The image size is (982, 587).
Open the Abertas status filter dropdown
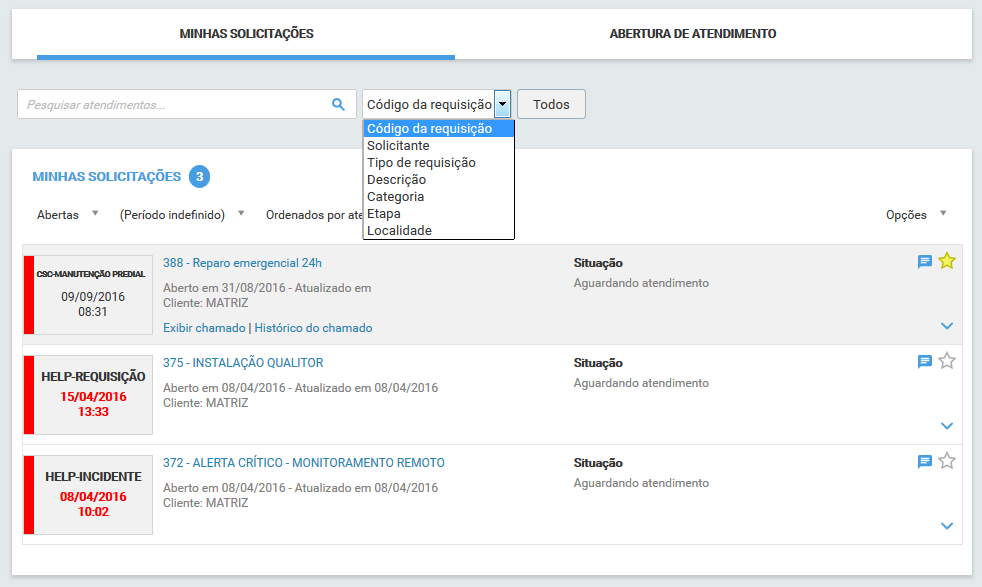pos(67,214)
